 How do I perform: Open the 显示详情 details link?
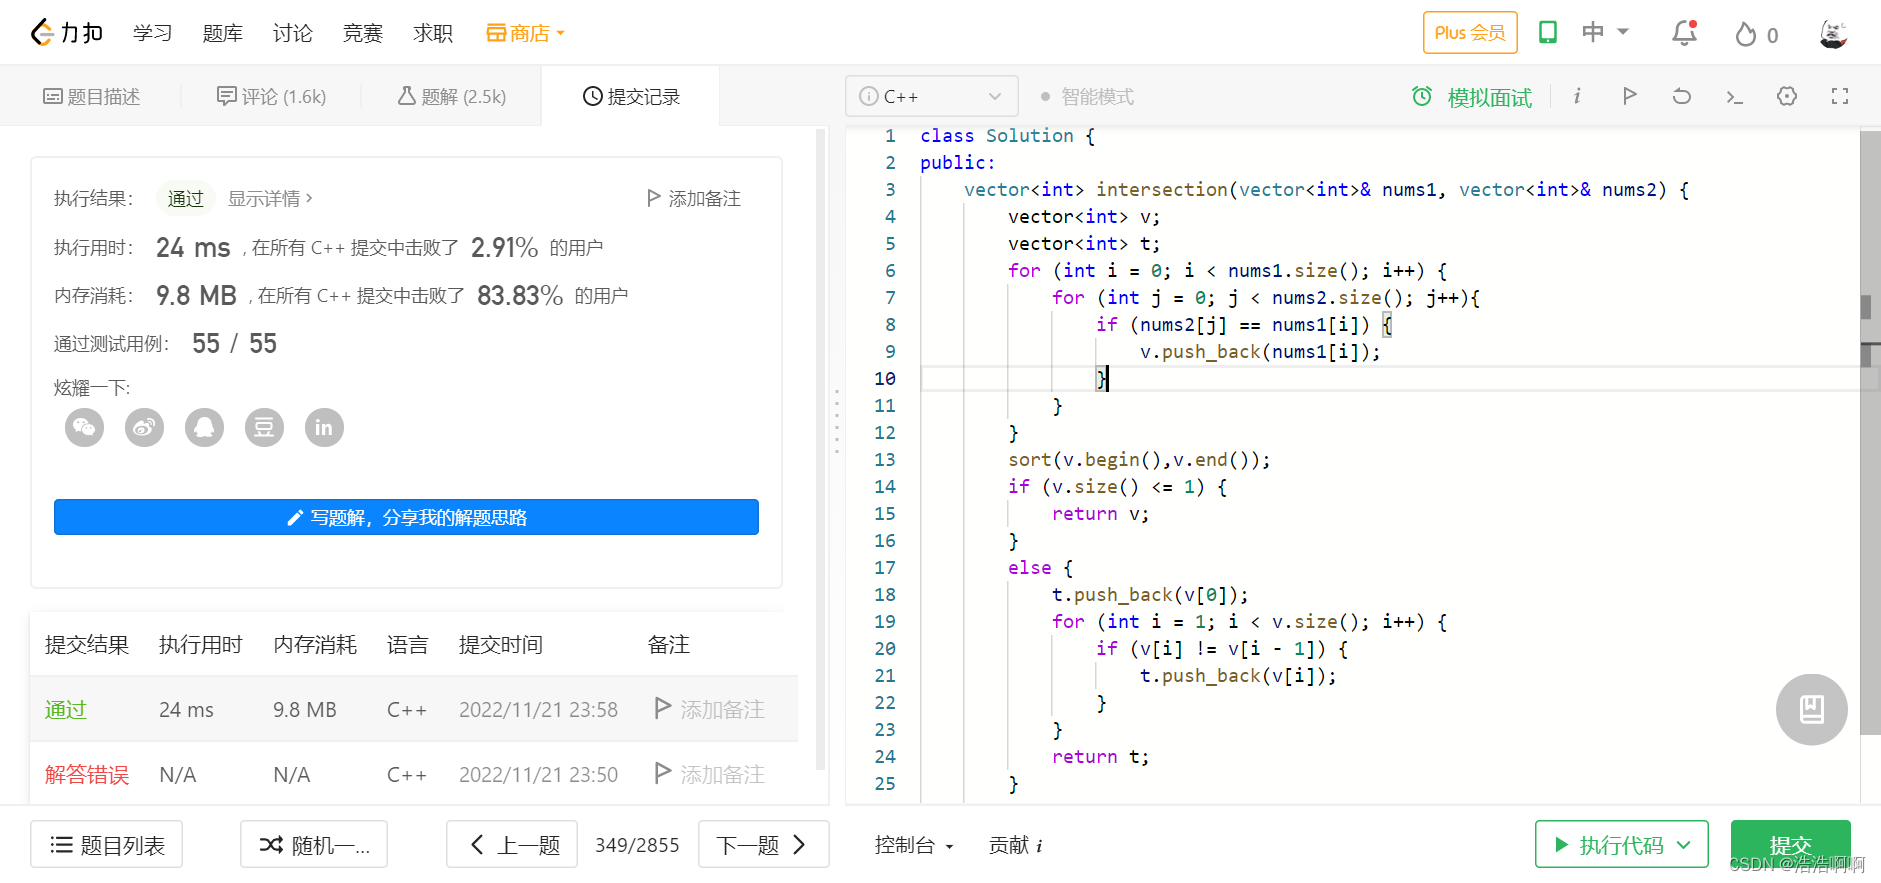pyautogui.click(x=270, y=198)
